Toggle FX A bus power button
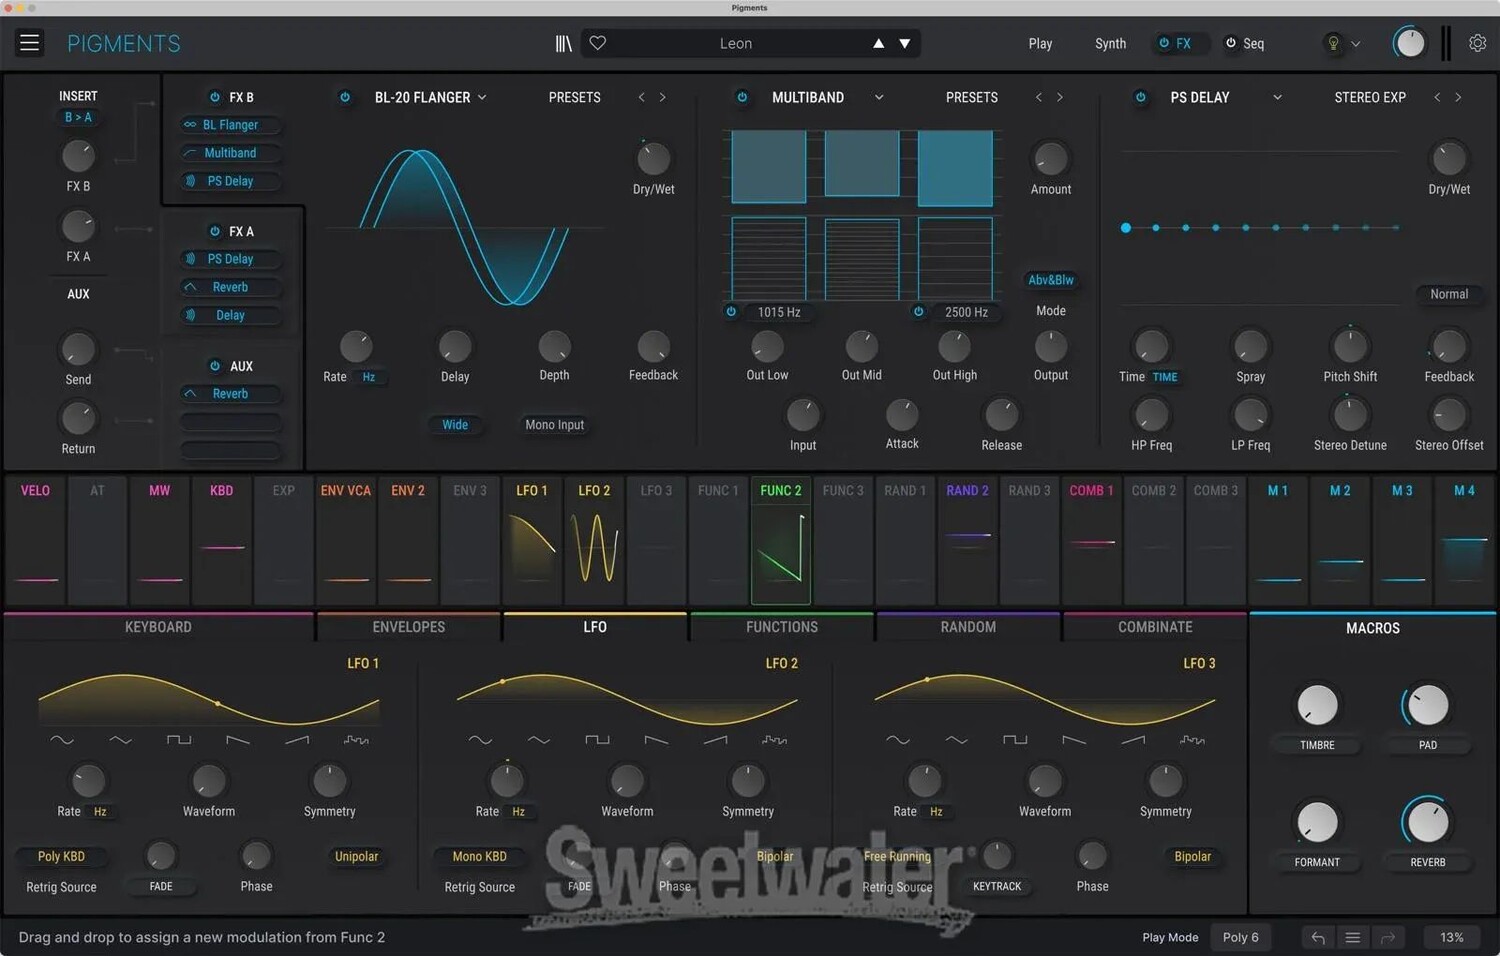Viewport: 1500px width, 956px height. [x=214, y=231]
